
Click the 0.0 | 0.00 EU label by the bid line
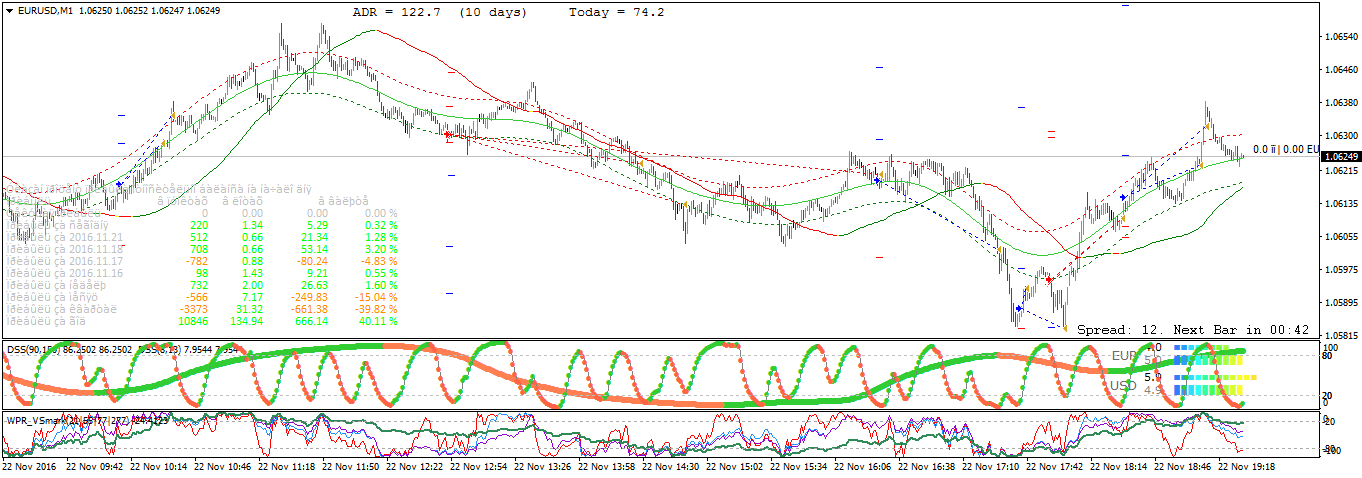(x=1286, y=149)
